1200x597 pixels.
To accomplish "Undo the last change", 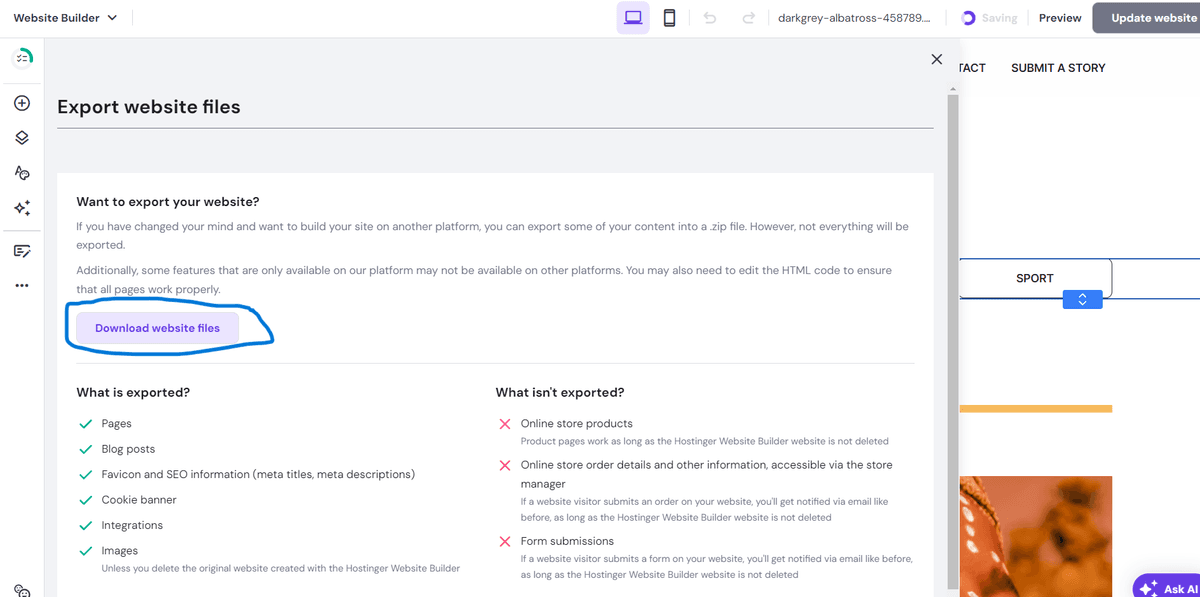I will point(711,17).
